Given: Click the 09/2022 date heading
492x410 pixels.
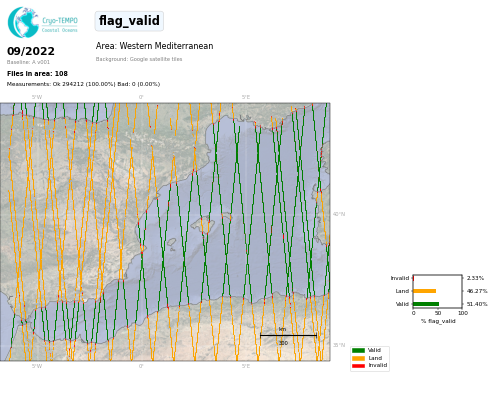Looking at the screenshot, I should (x=31, y=51).
